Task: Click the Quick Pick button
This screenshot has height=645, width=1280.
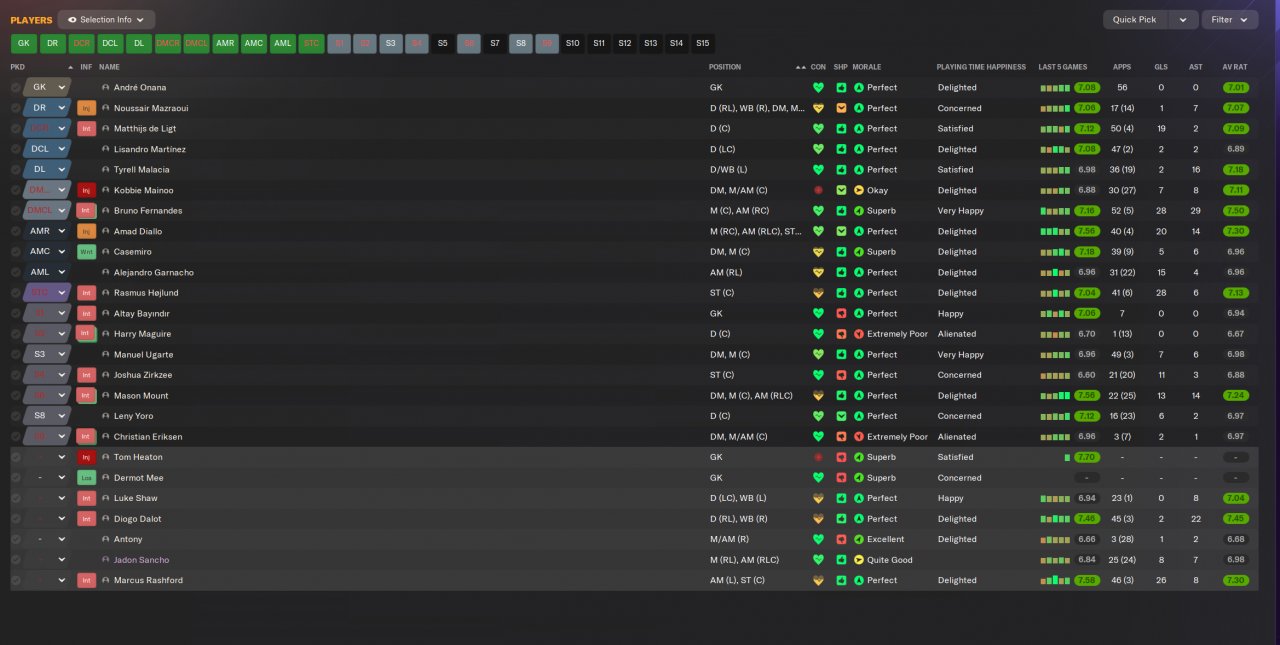Action: click(x=1134, y=19)
